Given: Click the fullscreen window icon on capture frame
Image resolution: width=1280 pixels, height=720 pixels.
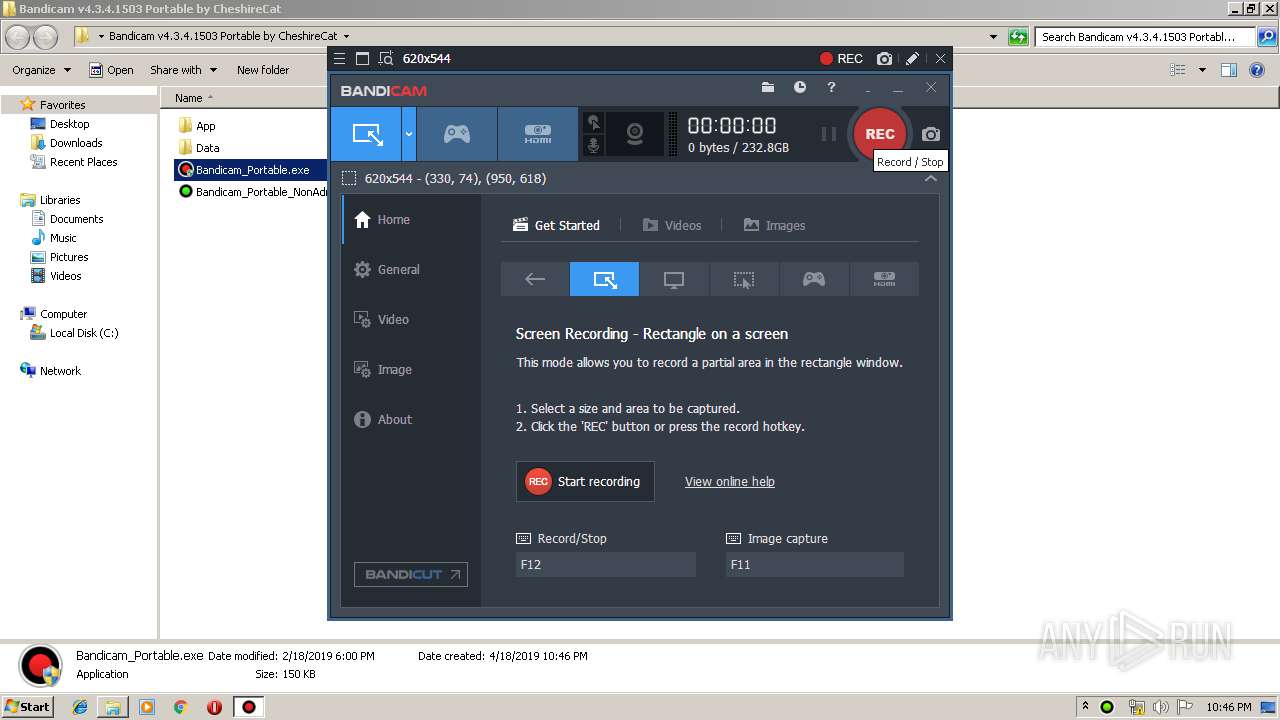Looking at the screenshot, I should (363, 59).
